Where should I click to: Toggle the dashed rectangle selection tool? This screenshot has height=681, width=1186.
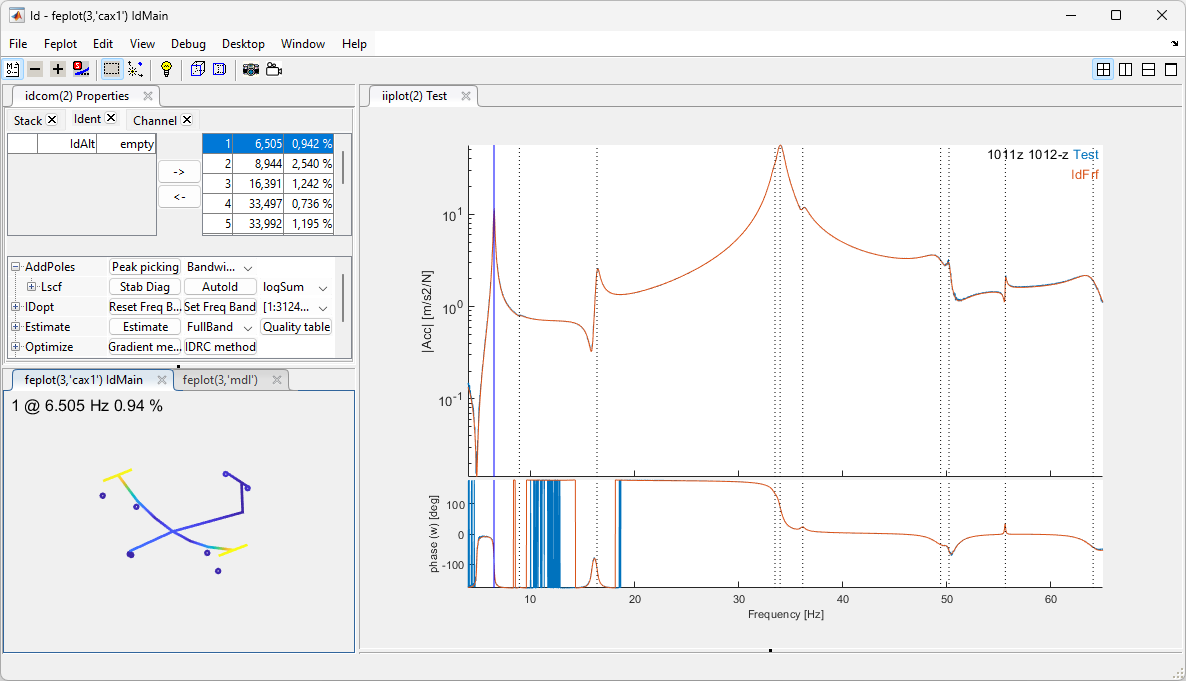pos(111,69)
